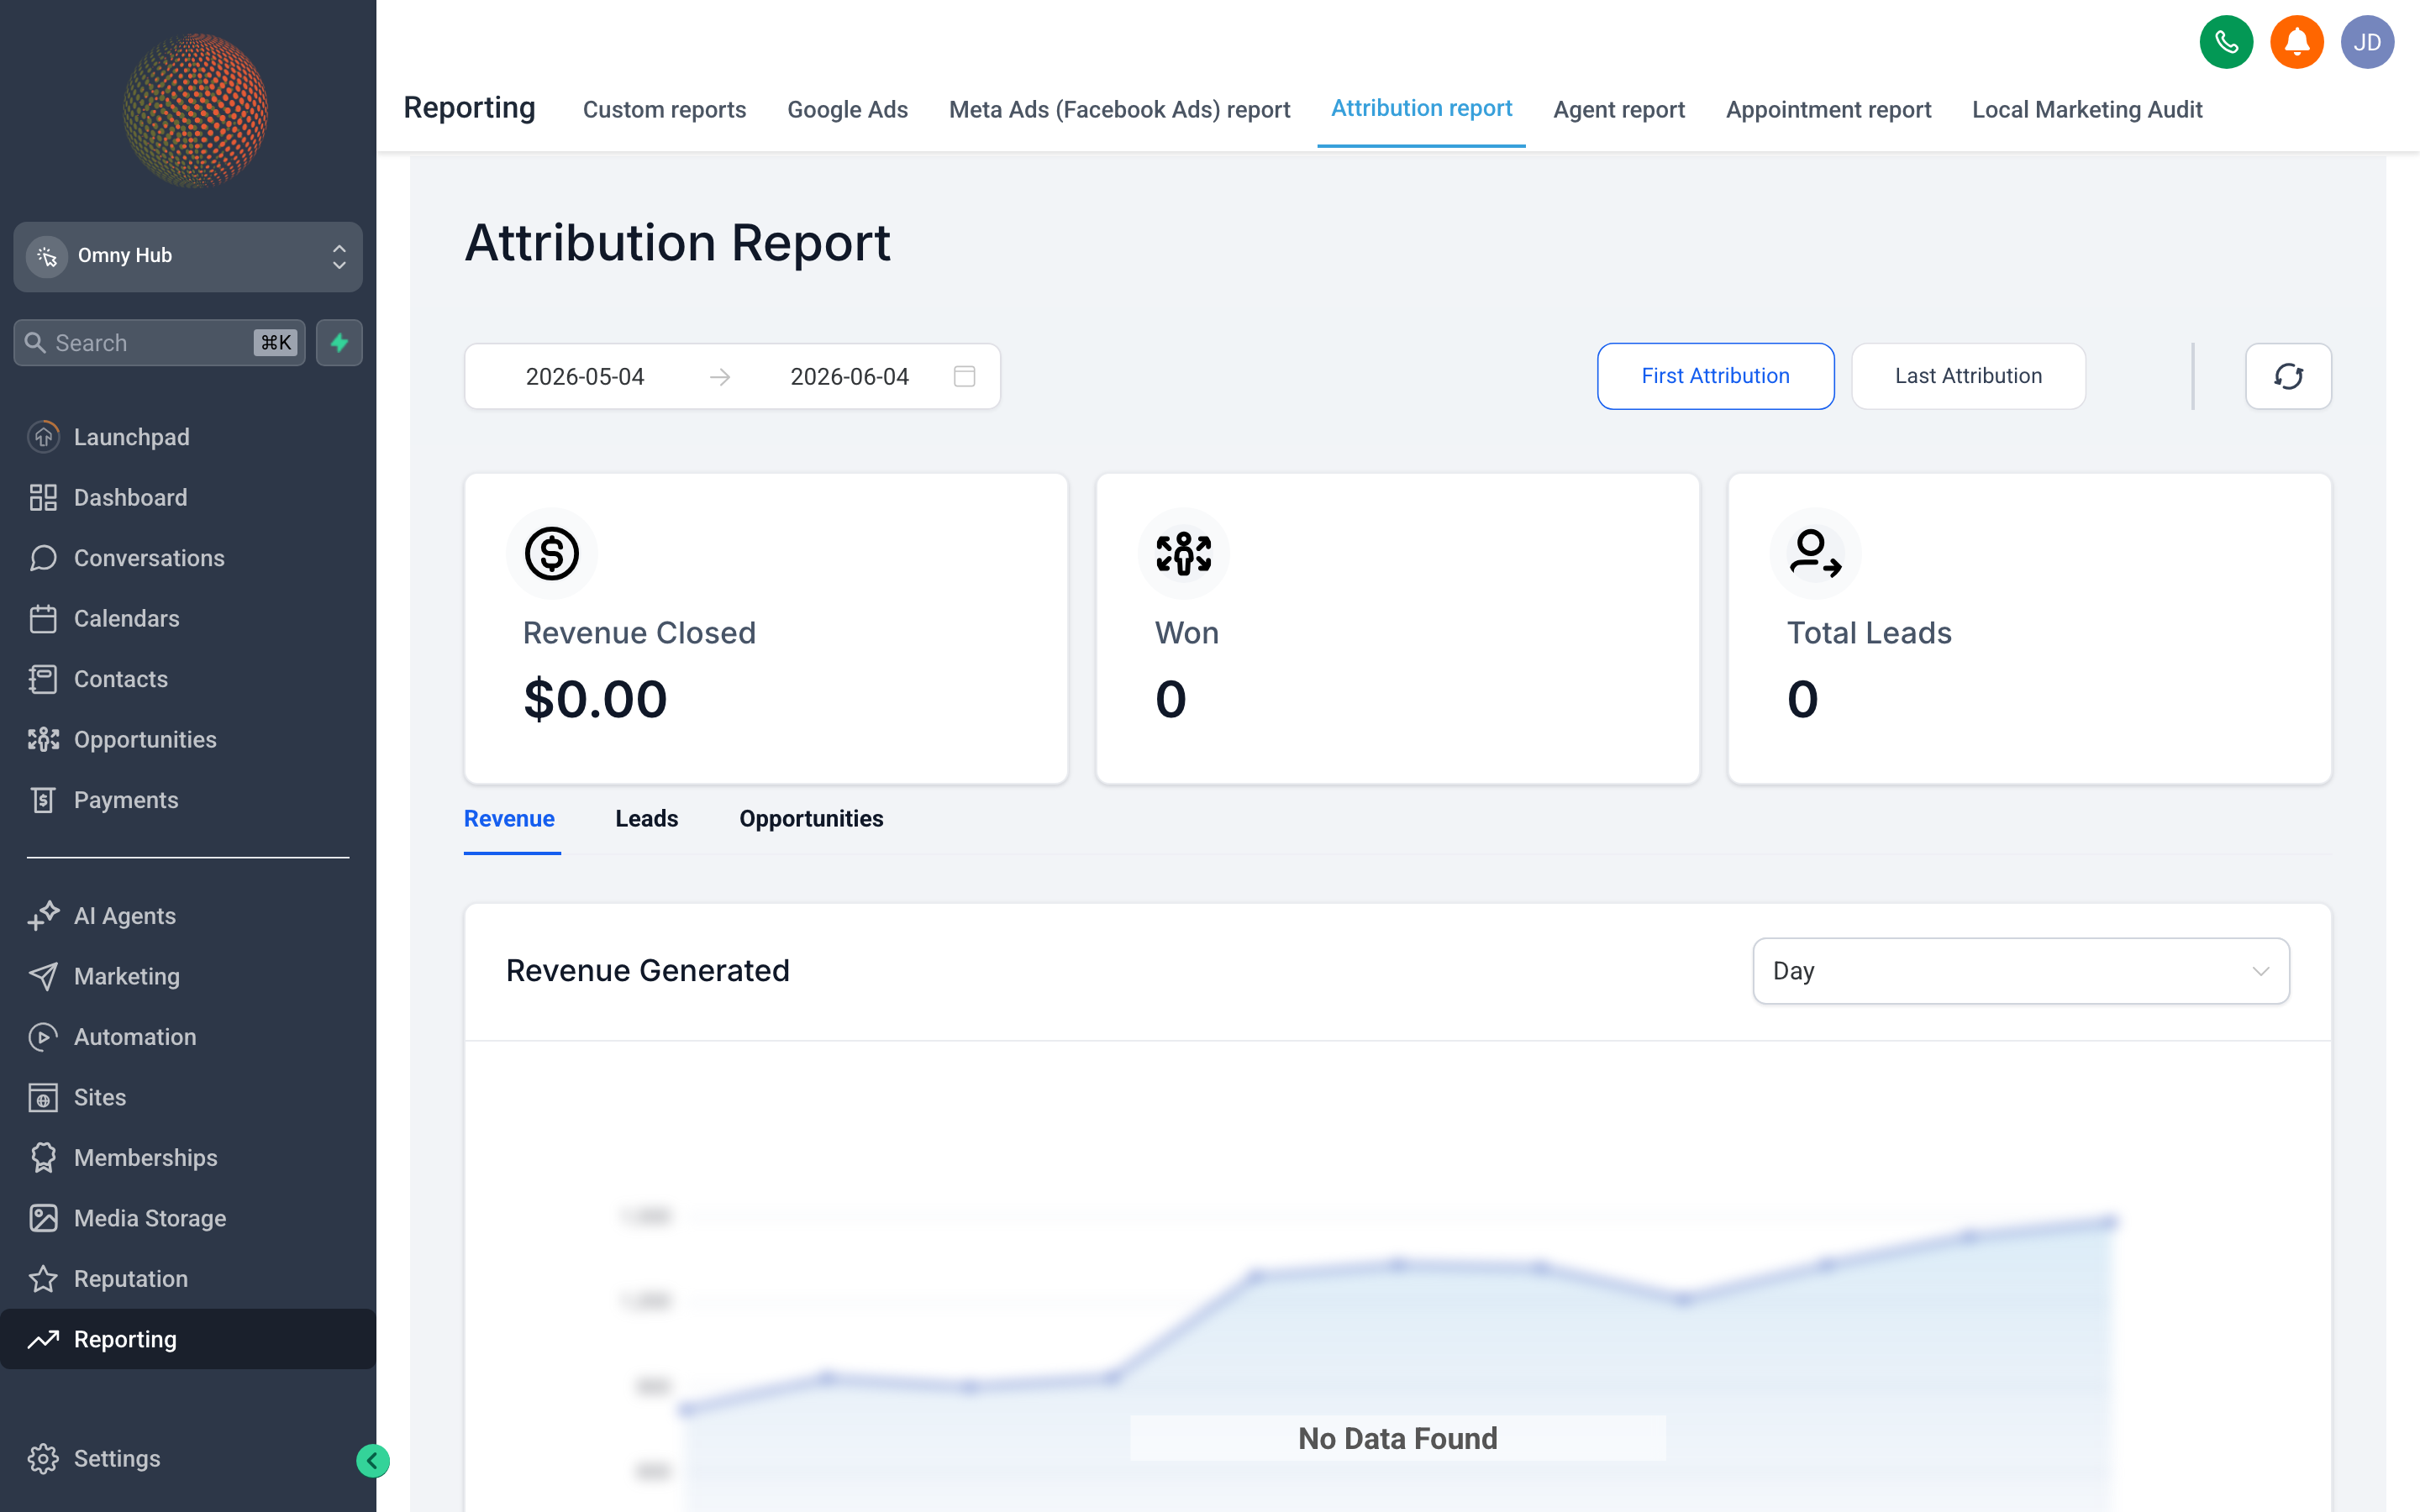Screen dimensions: 2420x1512
Task: Expand the Omny Hub account switcher
Action: (x=188, y=257)
